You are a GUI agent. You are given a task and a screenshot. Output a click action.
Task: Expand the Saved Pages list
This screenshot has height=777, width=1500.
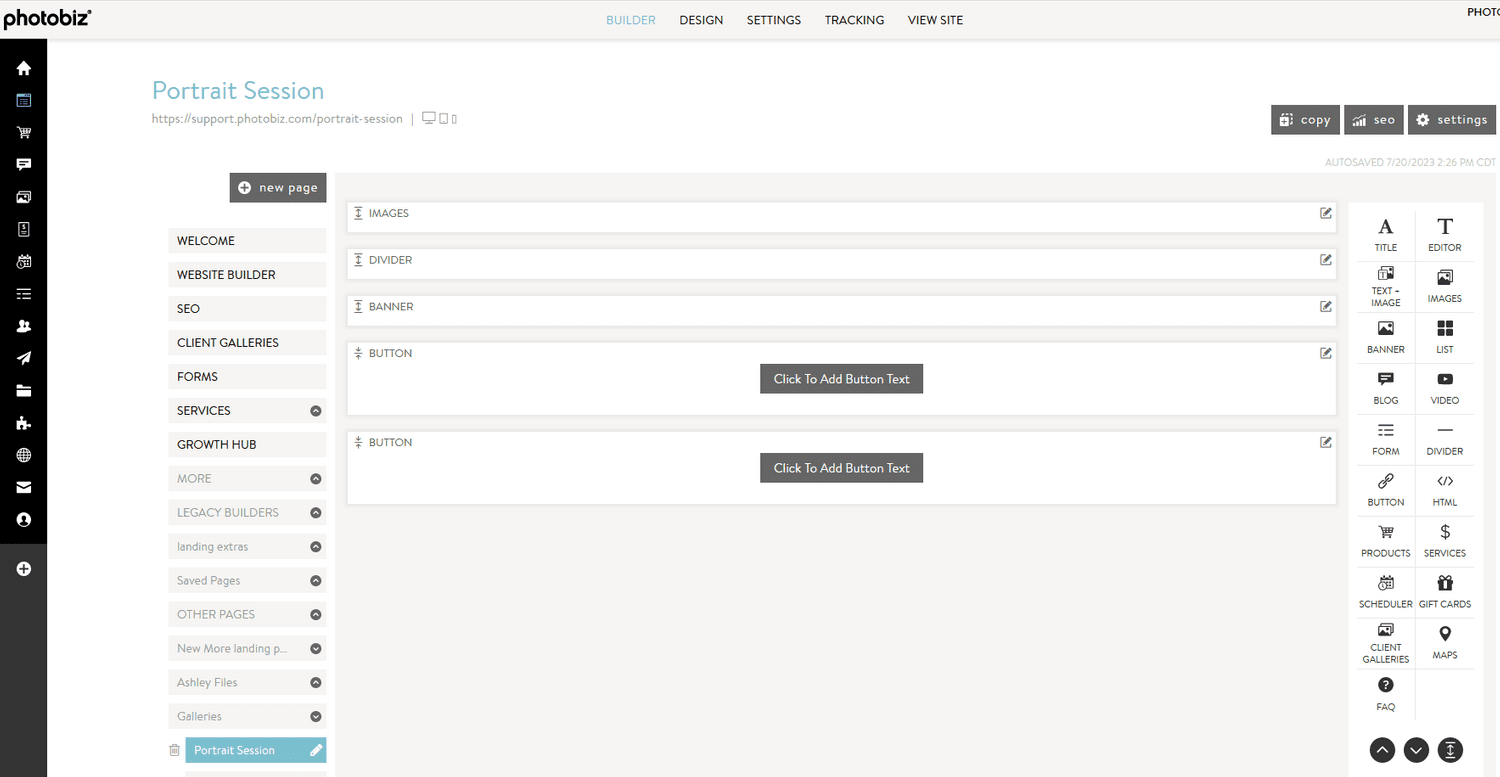pyautogui.click(x=316, y=580)
